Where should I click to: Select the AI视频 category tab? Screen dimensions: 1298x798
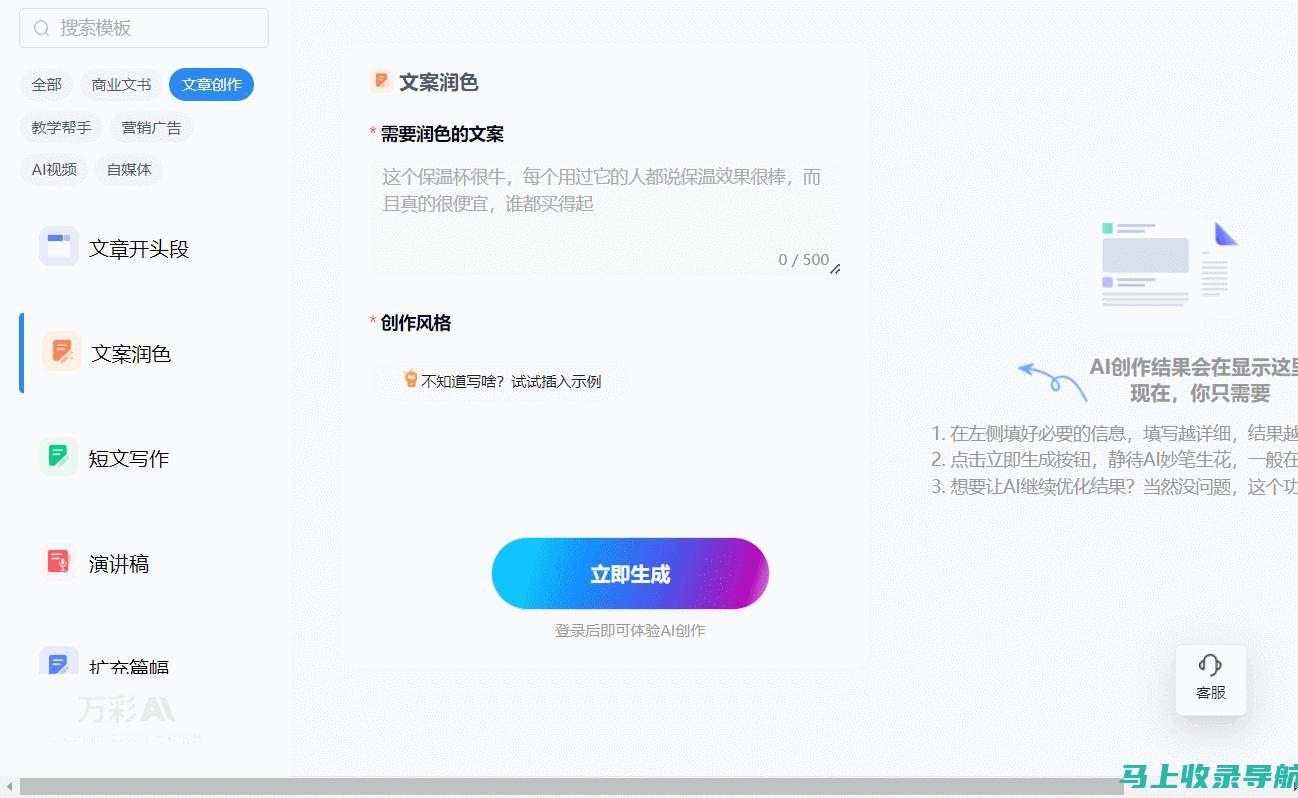[54, 170]
